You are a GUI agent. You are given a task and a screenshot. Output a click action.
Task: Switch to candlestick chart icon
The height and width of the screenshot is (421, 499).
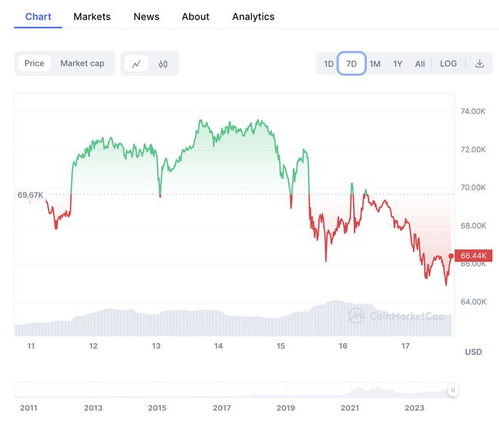pyautogui.click(x=163, y=64)
